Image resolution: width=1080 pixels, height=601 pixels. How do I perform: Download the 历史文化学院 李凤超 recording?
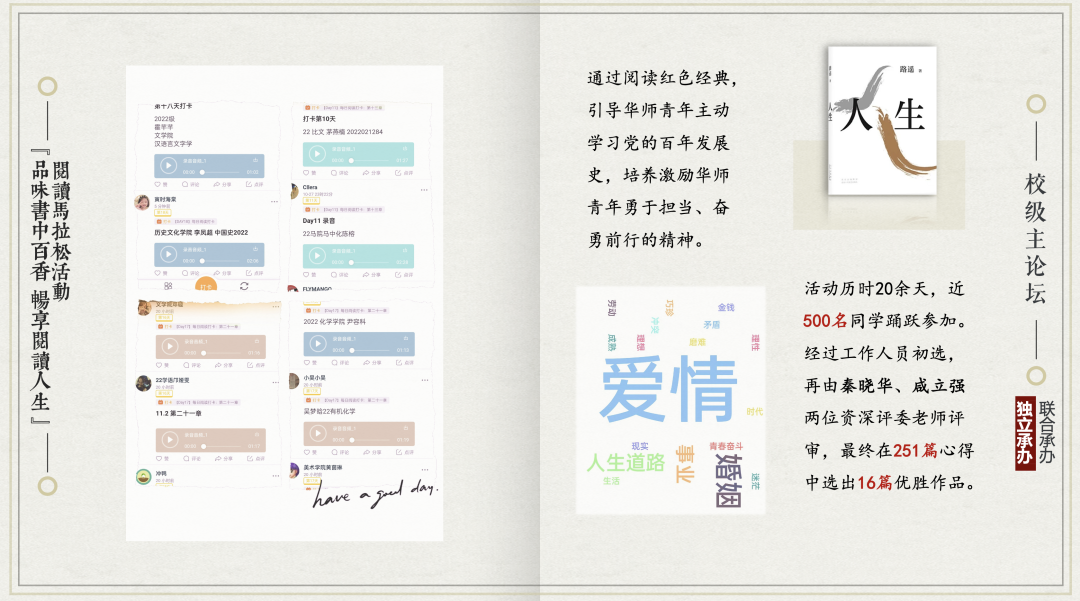[256, 249]
